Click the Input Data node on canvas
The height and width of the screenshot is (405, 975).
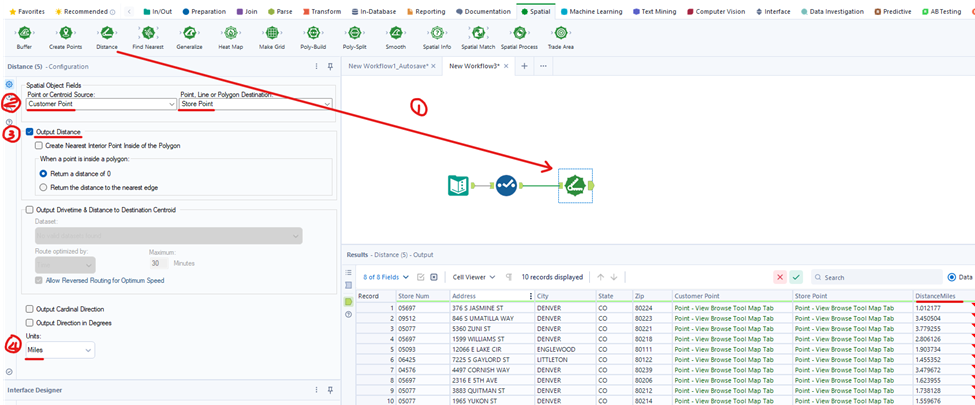460,186
